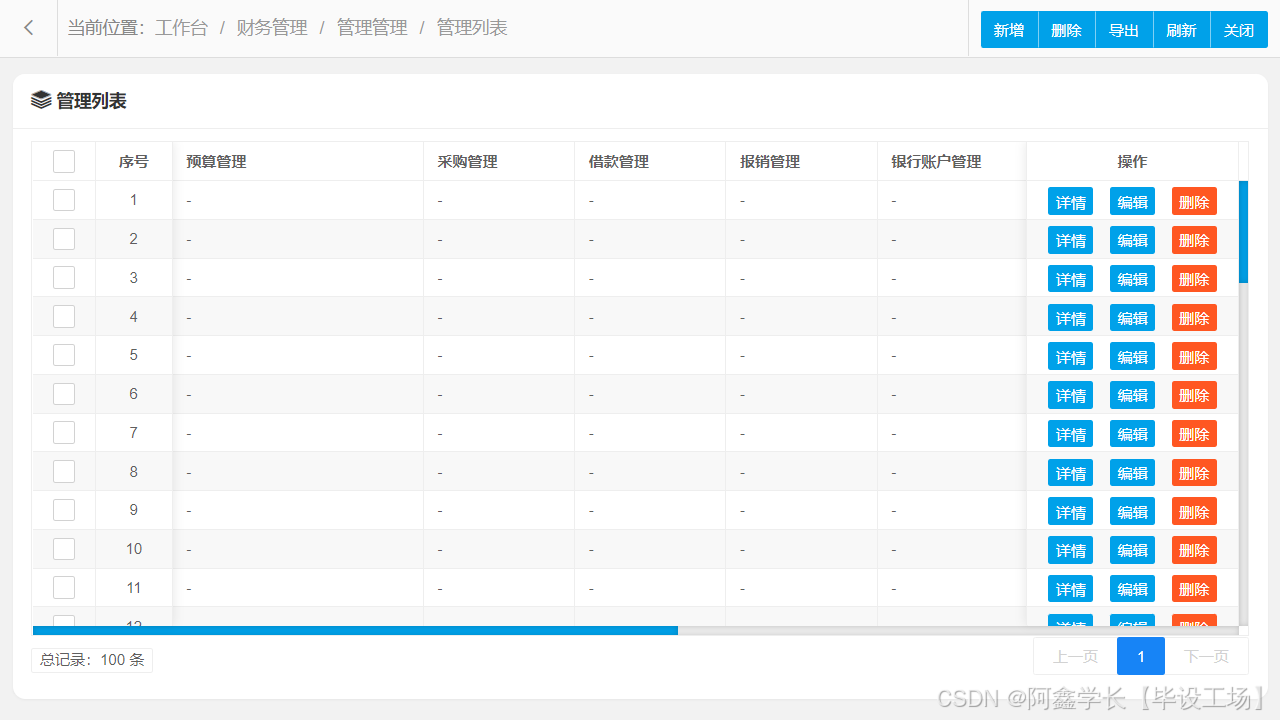Click 编辑 for row 3
Image resolution: width=1280 pixels, height=720 pixels.
coord(1132,279)
